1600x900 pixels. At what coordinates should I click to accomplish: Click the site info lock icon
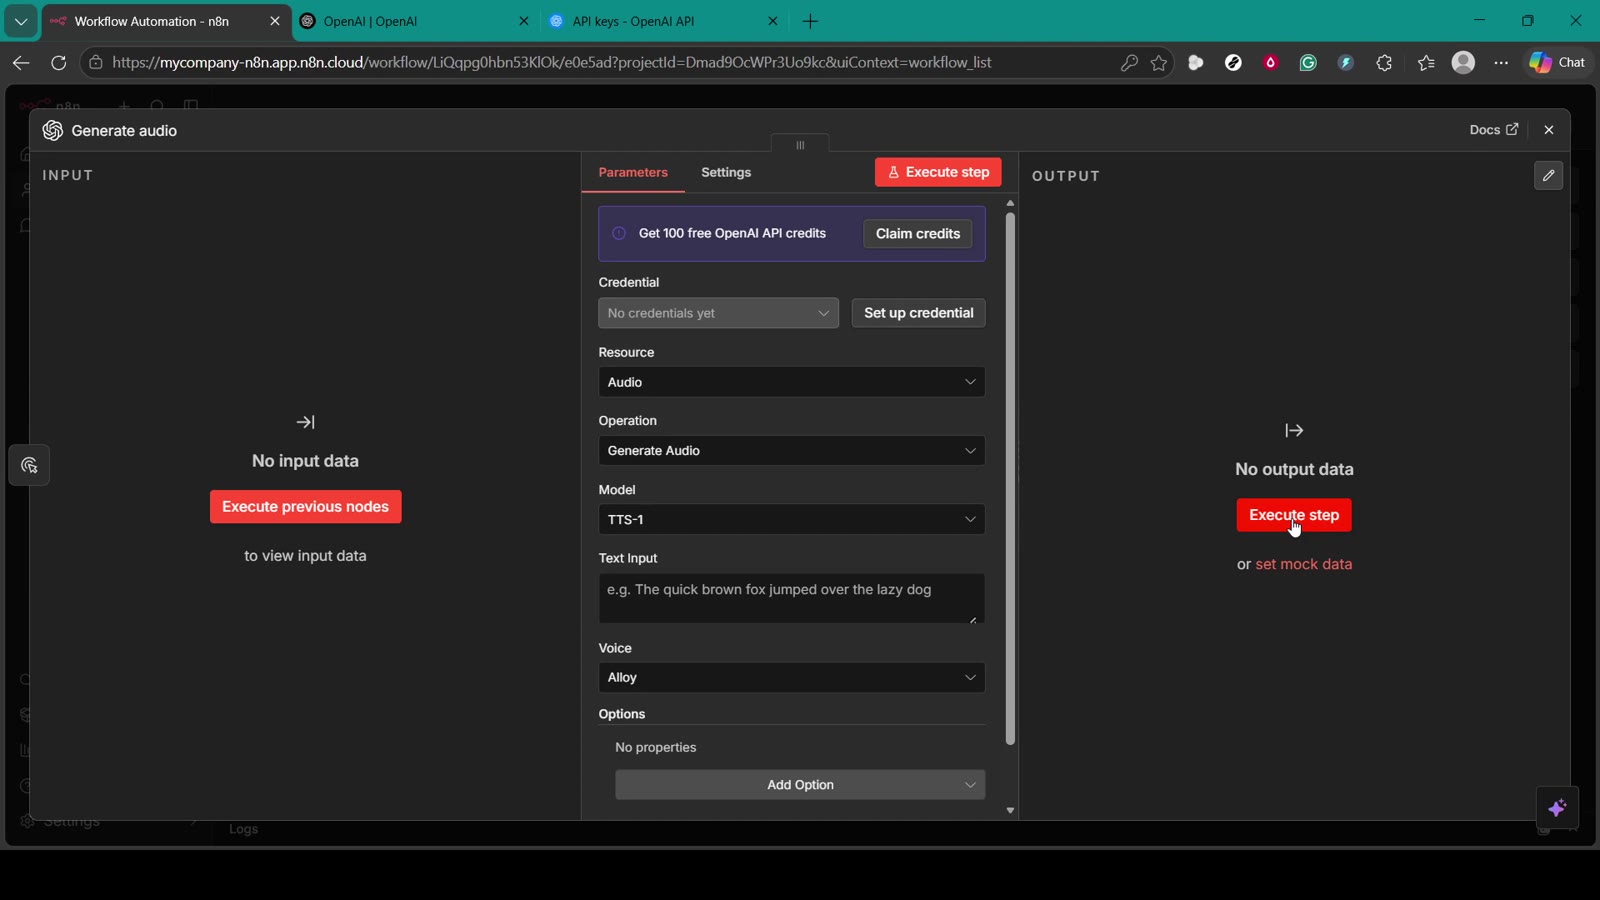[96, 62]
